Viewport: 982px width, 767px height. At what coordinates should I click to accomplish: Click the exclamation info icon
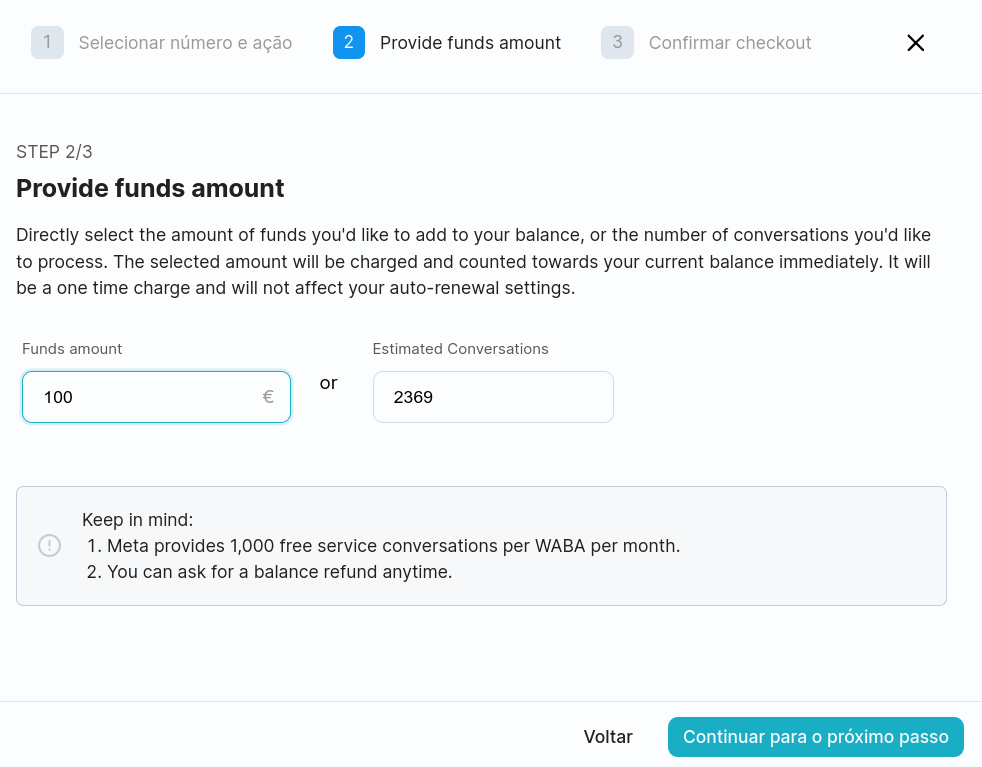click(49, 545)
